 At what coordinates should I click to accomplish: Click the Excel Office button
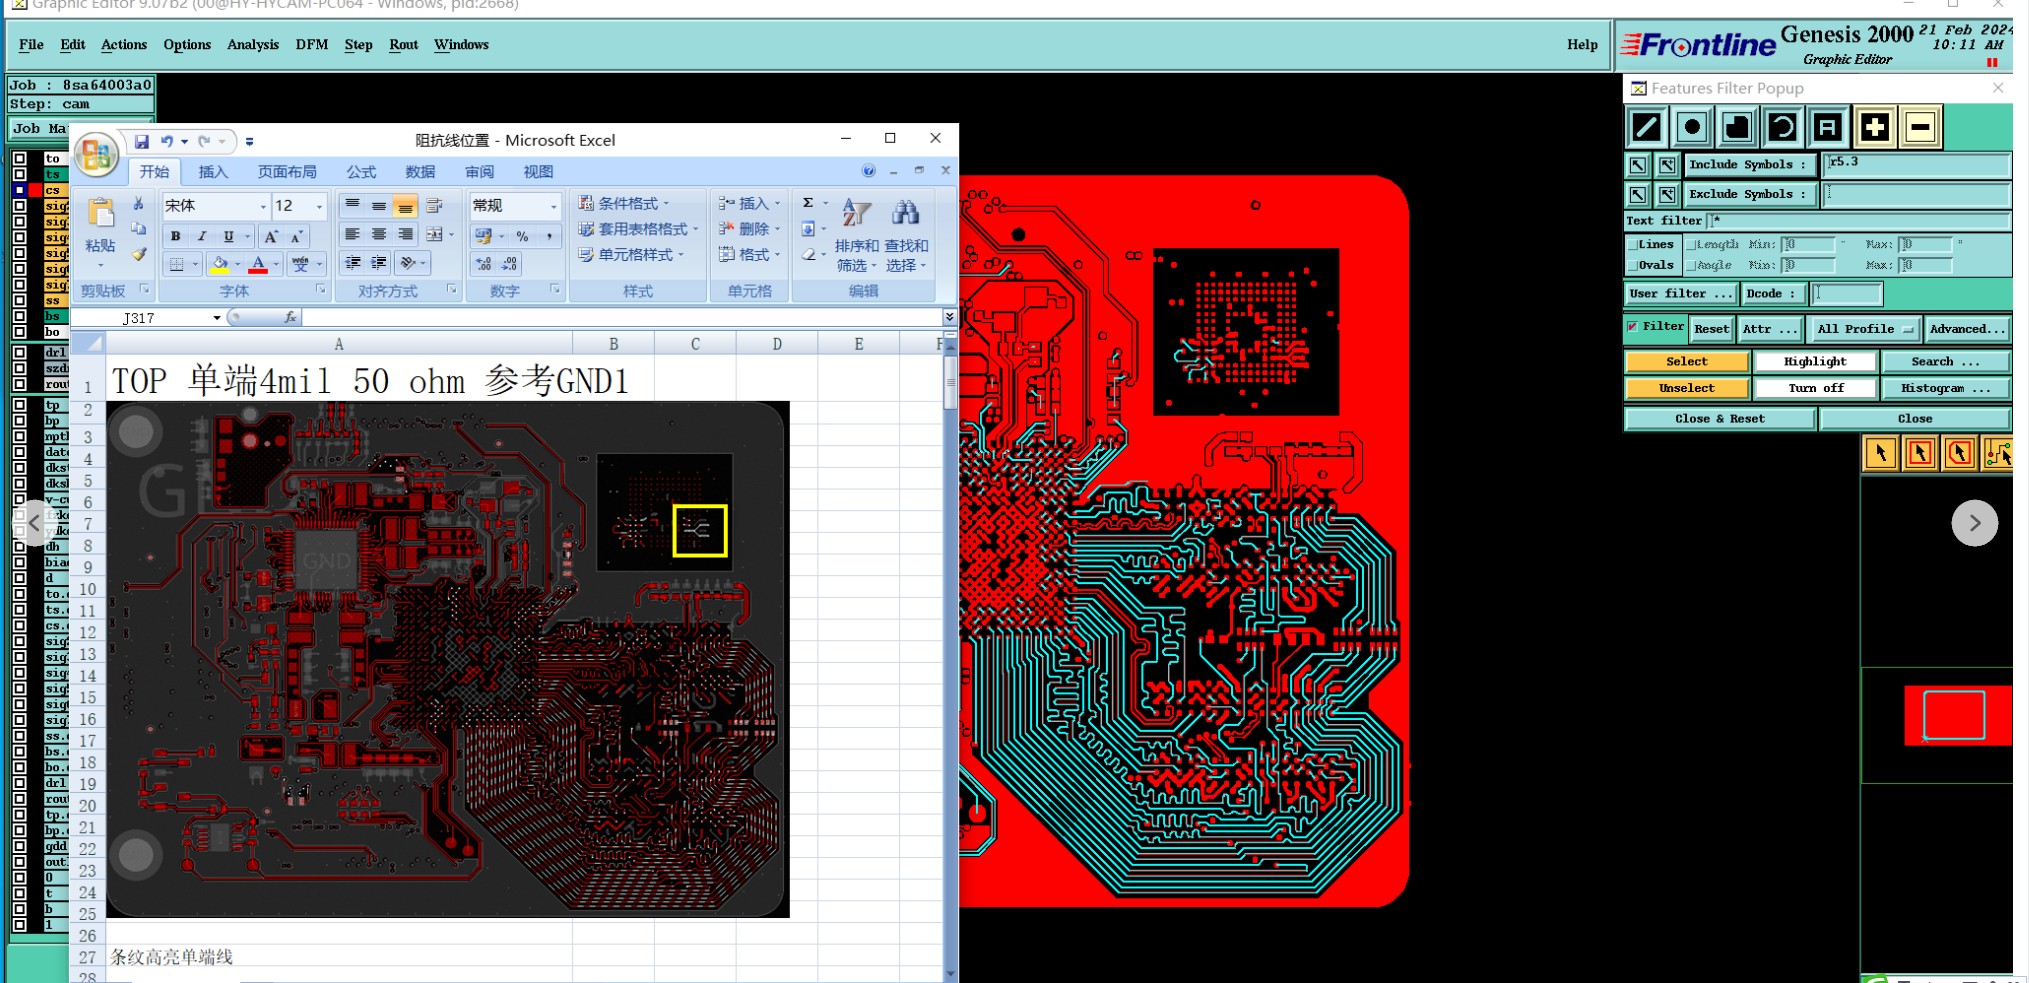tap(97, 154)
